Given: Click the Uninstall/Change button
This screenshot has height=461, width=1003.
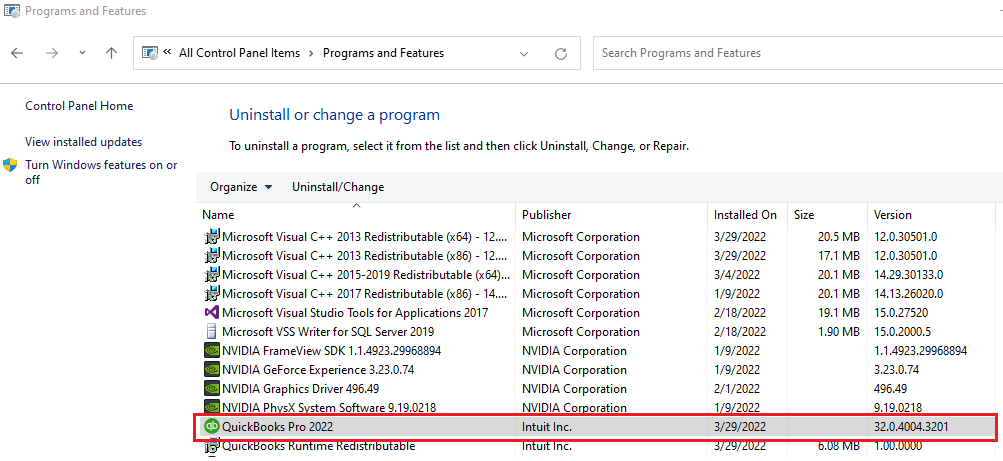Looking at the screenshot, I should tap(338, 187).
